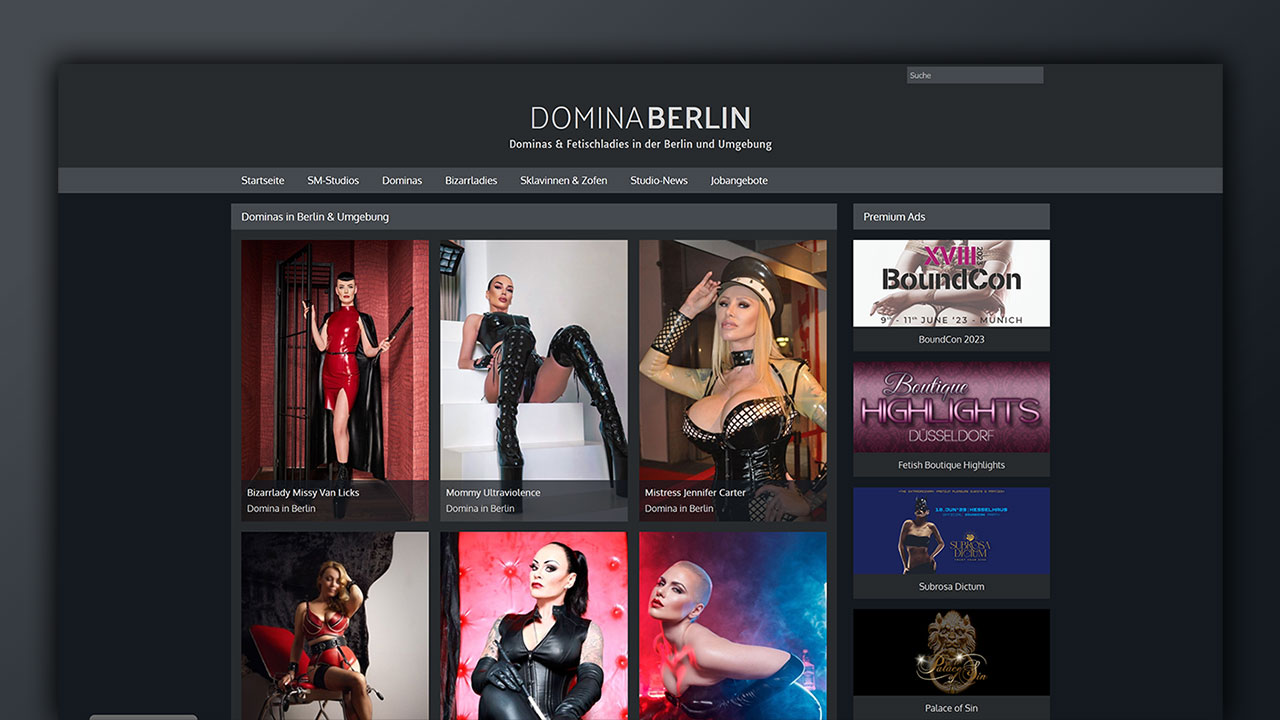Click the Mistress Jennifer Carter name link

point(693,492)
